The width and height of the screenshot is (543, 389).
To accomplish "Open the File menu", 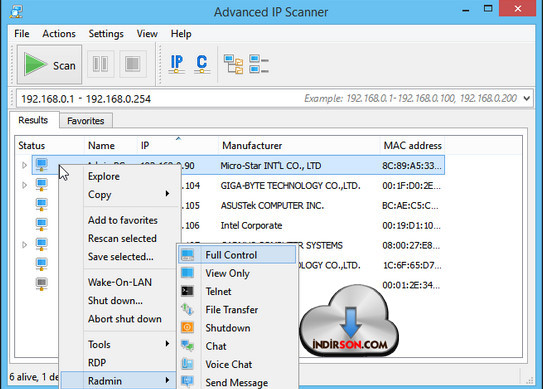I will (x=21, y=34).
